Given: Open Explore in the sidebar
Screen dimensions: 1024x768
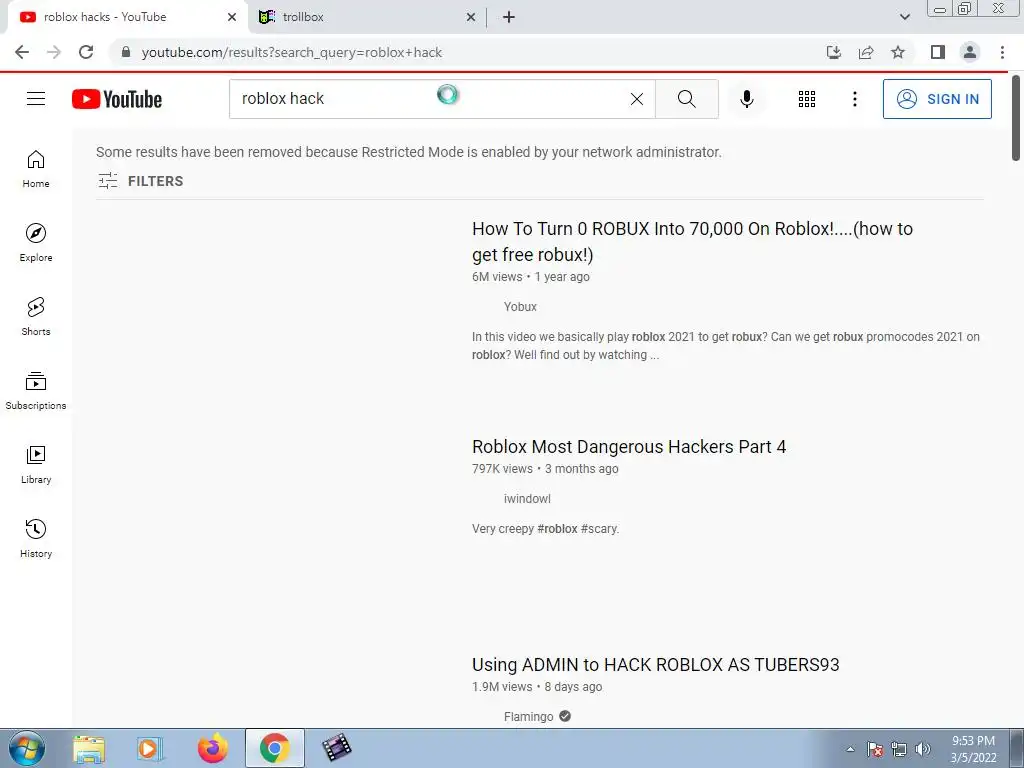Looking at the screenshot, I should [36, 242].
